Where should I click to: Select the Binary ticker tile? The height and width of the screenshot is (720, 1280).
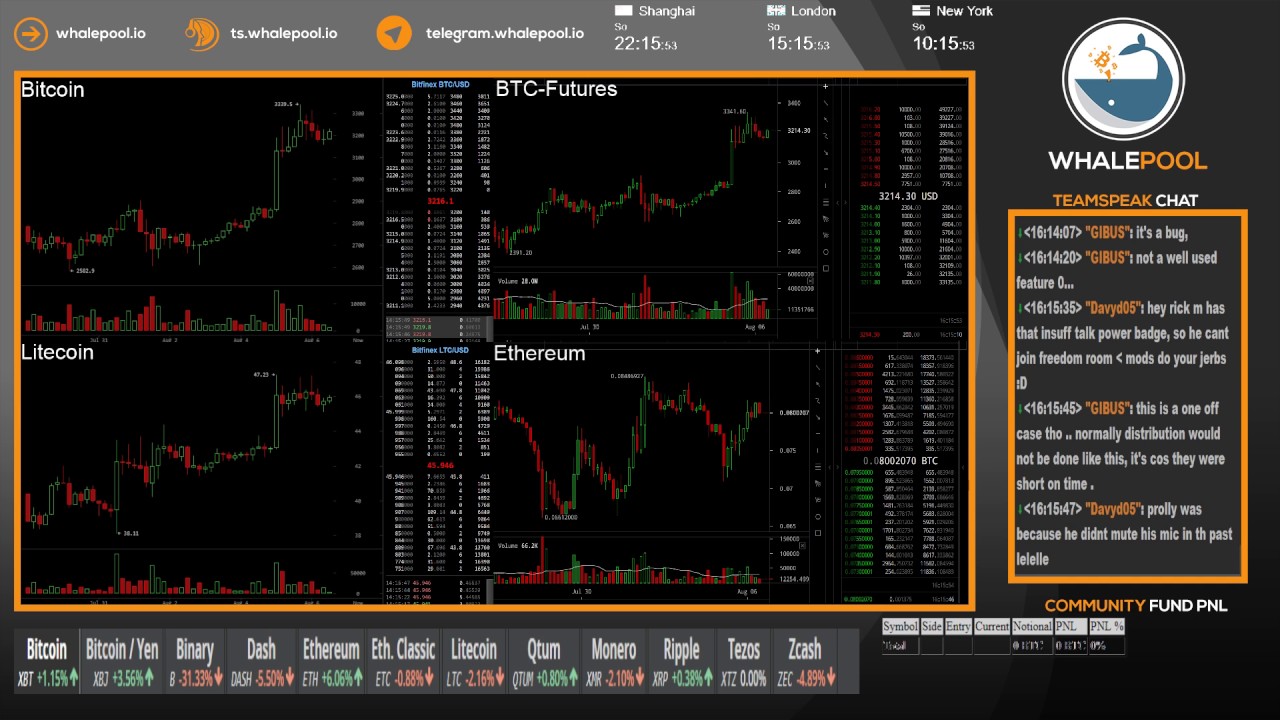tap(194, 662)
